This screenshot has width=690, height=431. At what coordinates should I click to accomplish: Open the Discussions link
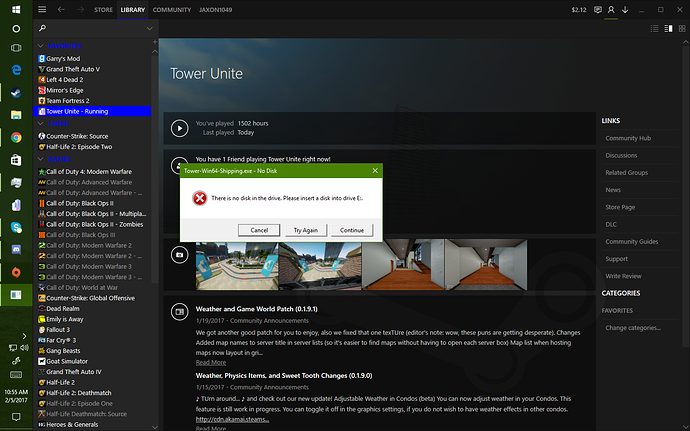[x=621, y=155]
